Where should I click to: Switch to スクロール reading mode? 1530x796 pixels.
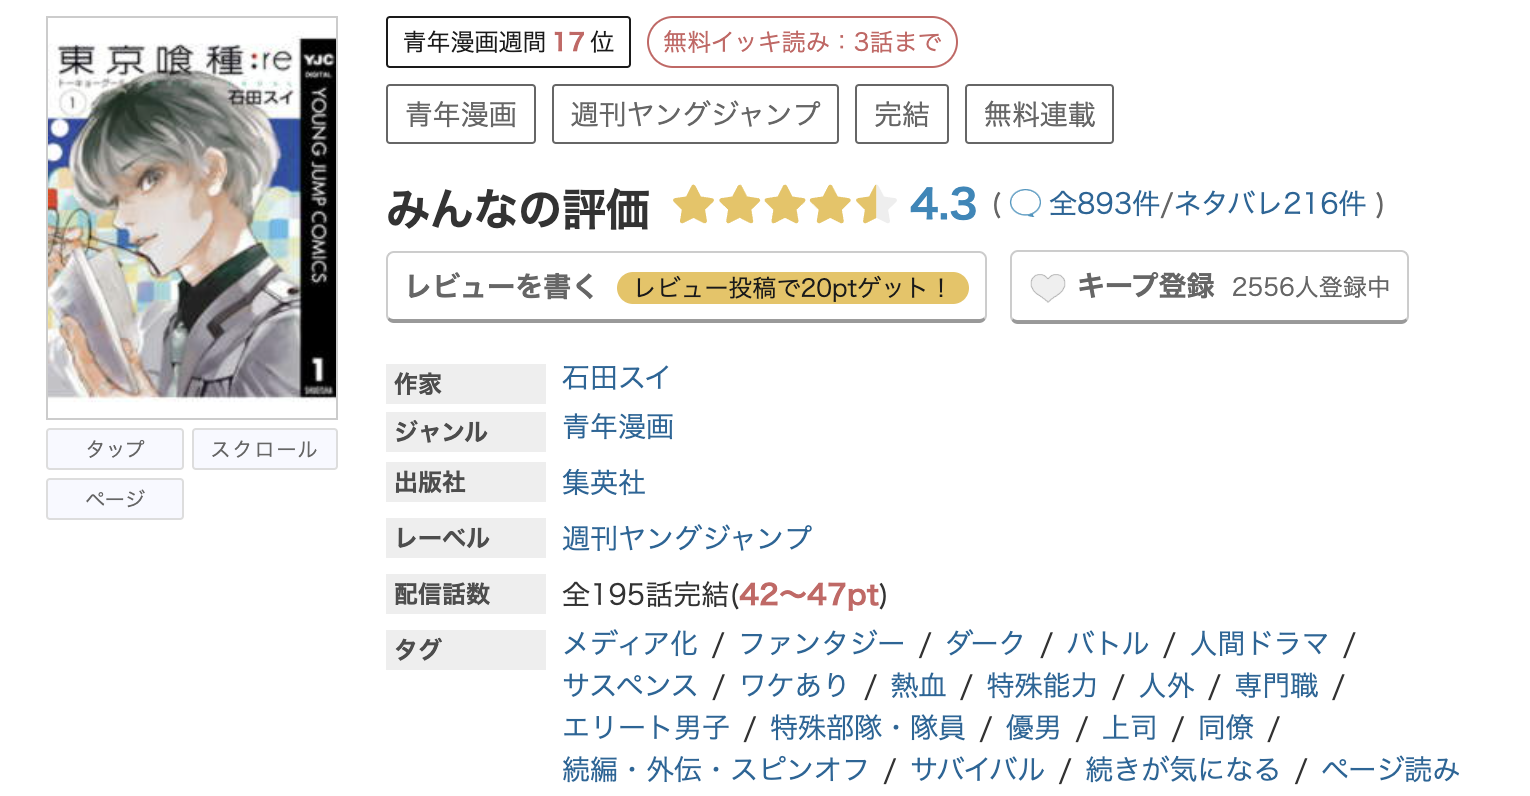pos(264,448)
